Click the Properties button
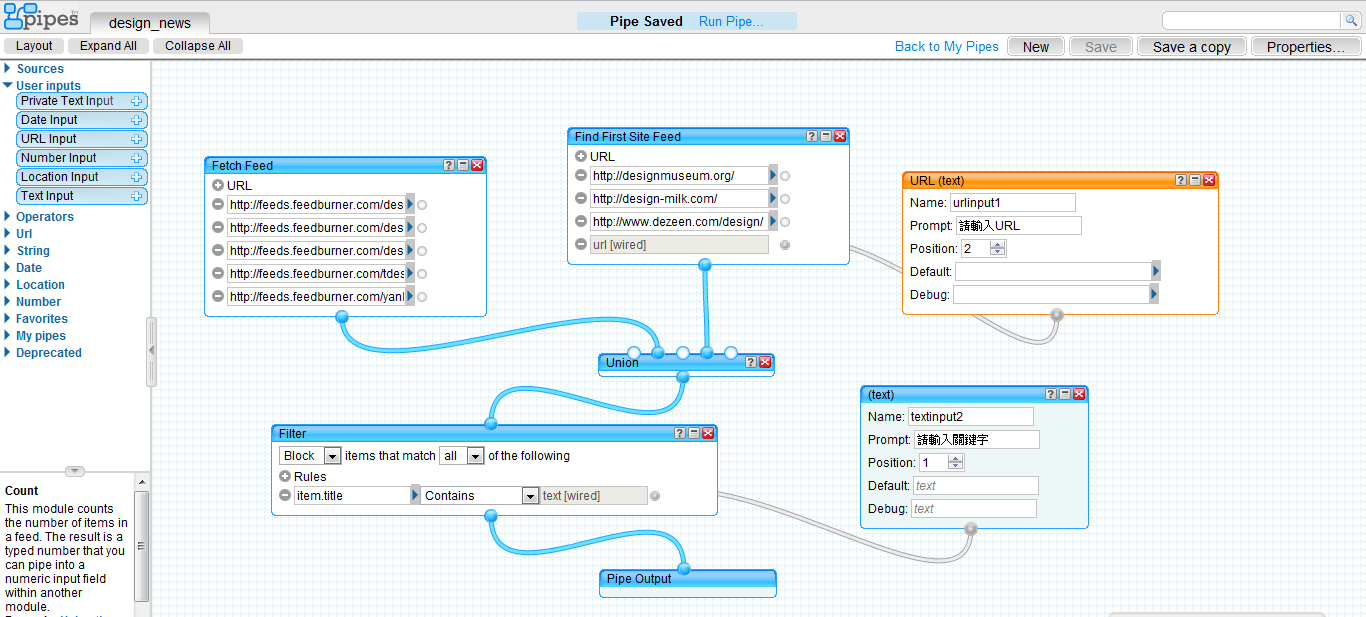Viewport: 1366px width, 617px height. (x=1305, y=47)
